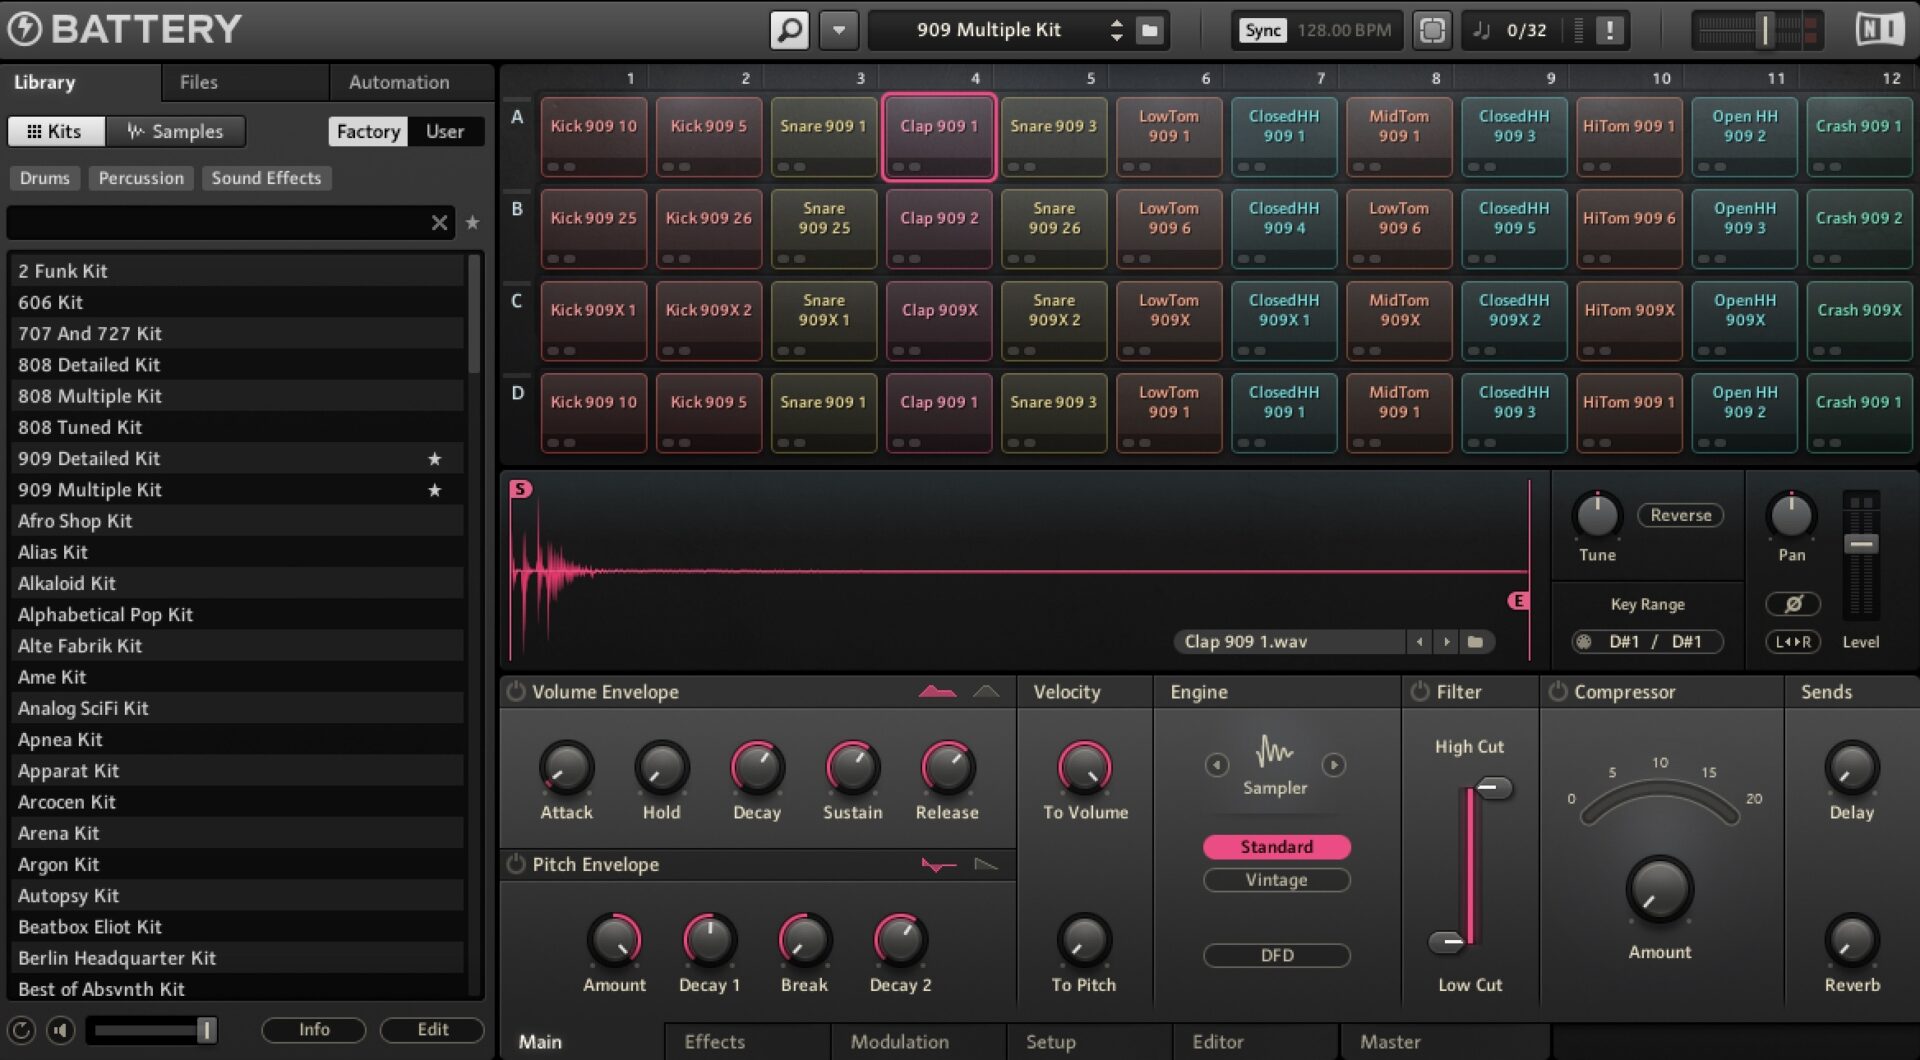Screen dimensions: 1920x1060
Task: Open the Automation tab
Action: click(397, 82)
